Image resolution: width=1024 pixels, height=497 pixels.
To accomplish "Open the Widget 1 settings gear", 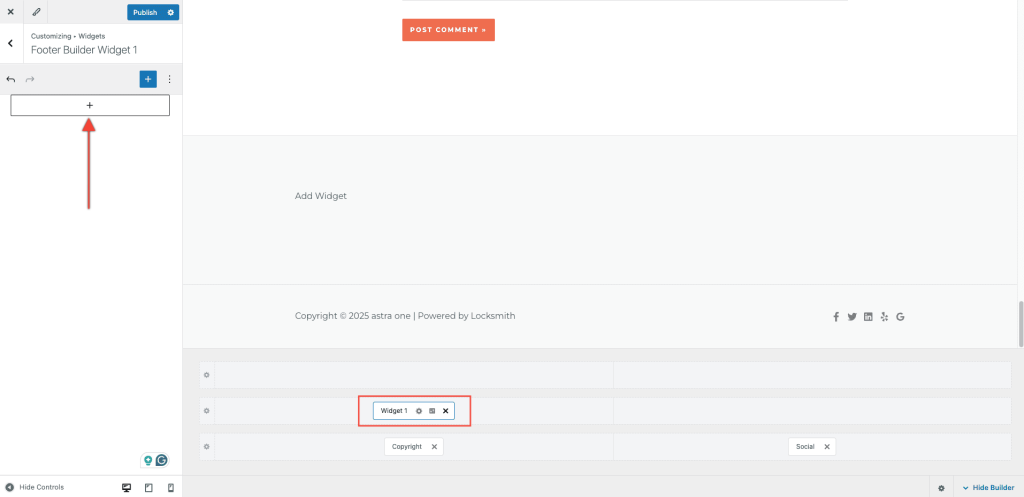I will tap(419, 411).
